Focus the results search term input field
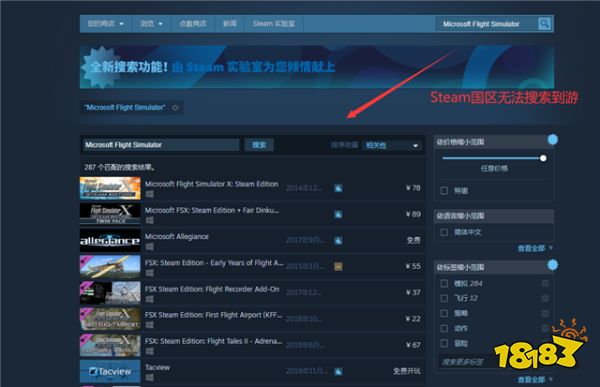This screenshot has height=387, width=600. (161, 145)
